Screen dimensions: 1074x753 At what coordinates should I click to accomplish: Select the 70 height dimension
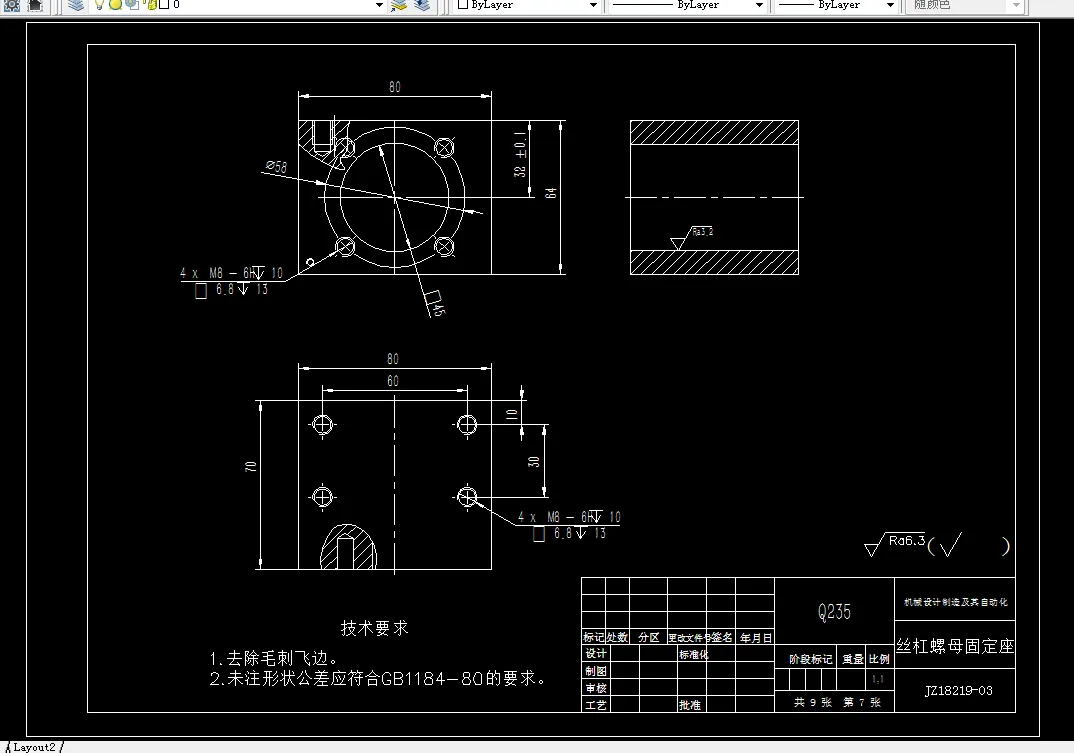click(x=251, y=466)
